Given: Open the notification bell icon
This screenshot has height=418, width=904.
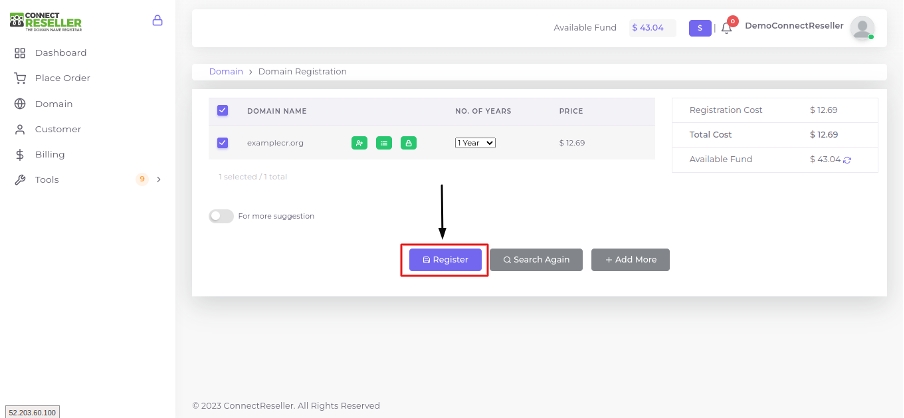Looking at the screenshot, I should (x=726, y=28).
